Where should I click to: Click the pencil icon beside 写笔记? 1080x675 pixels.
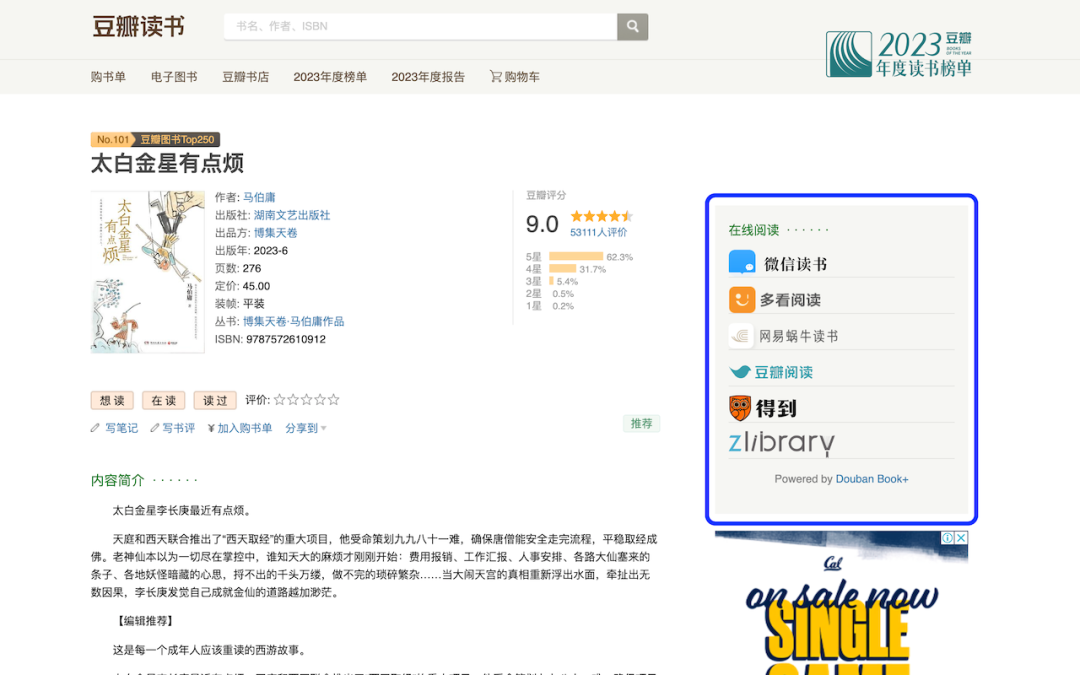pyautogui.click(x=95, y=428)
